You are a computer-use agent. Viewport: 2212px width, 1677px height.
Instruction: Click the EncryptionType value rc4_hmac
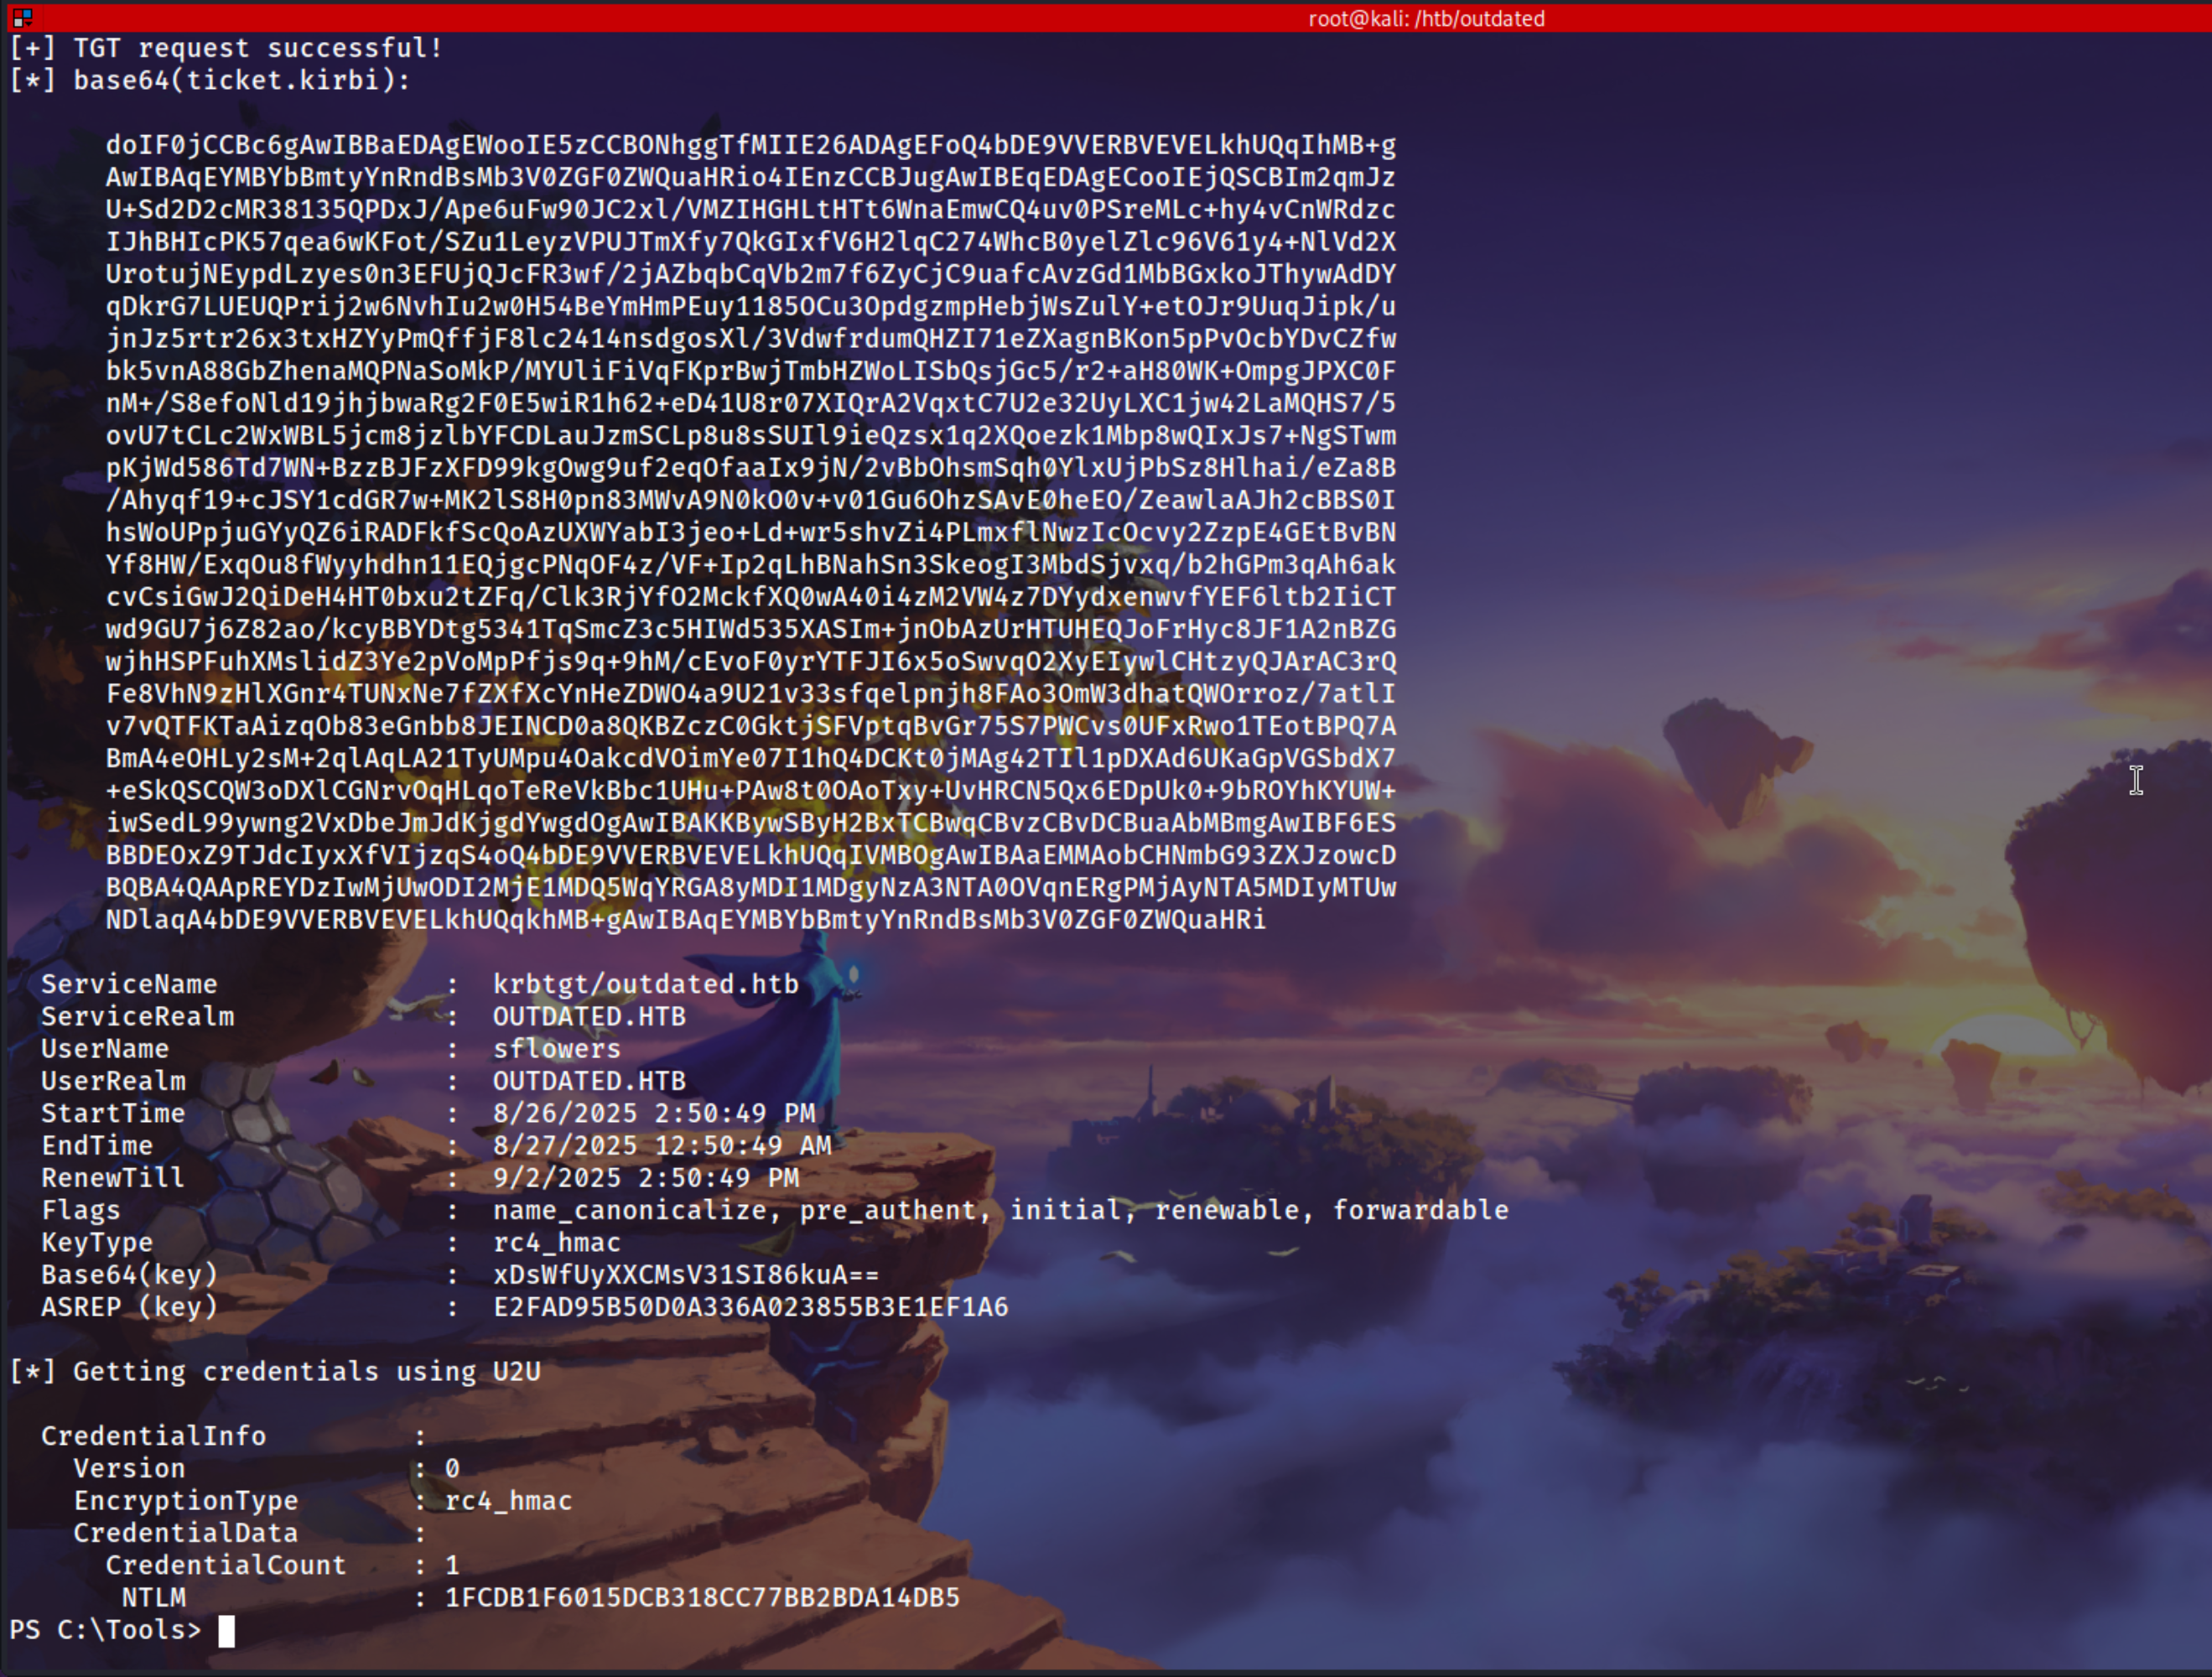pos(508,1501)
